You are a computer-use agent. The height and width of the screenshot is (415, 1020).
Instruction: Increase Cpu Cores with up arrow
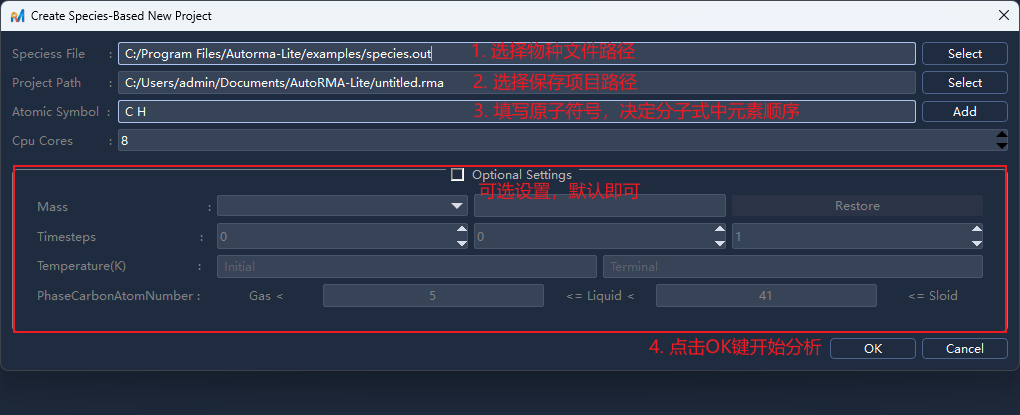[1003, 135]
